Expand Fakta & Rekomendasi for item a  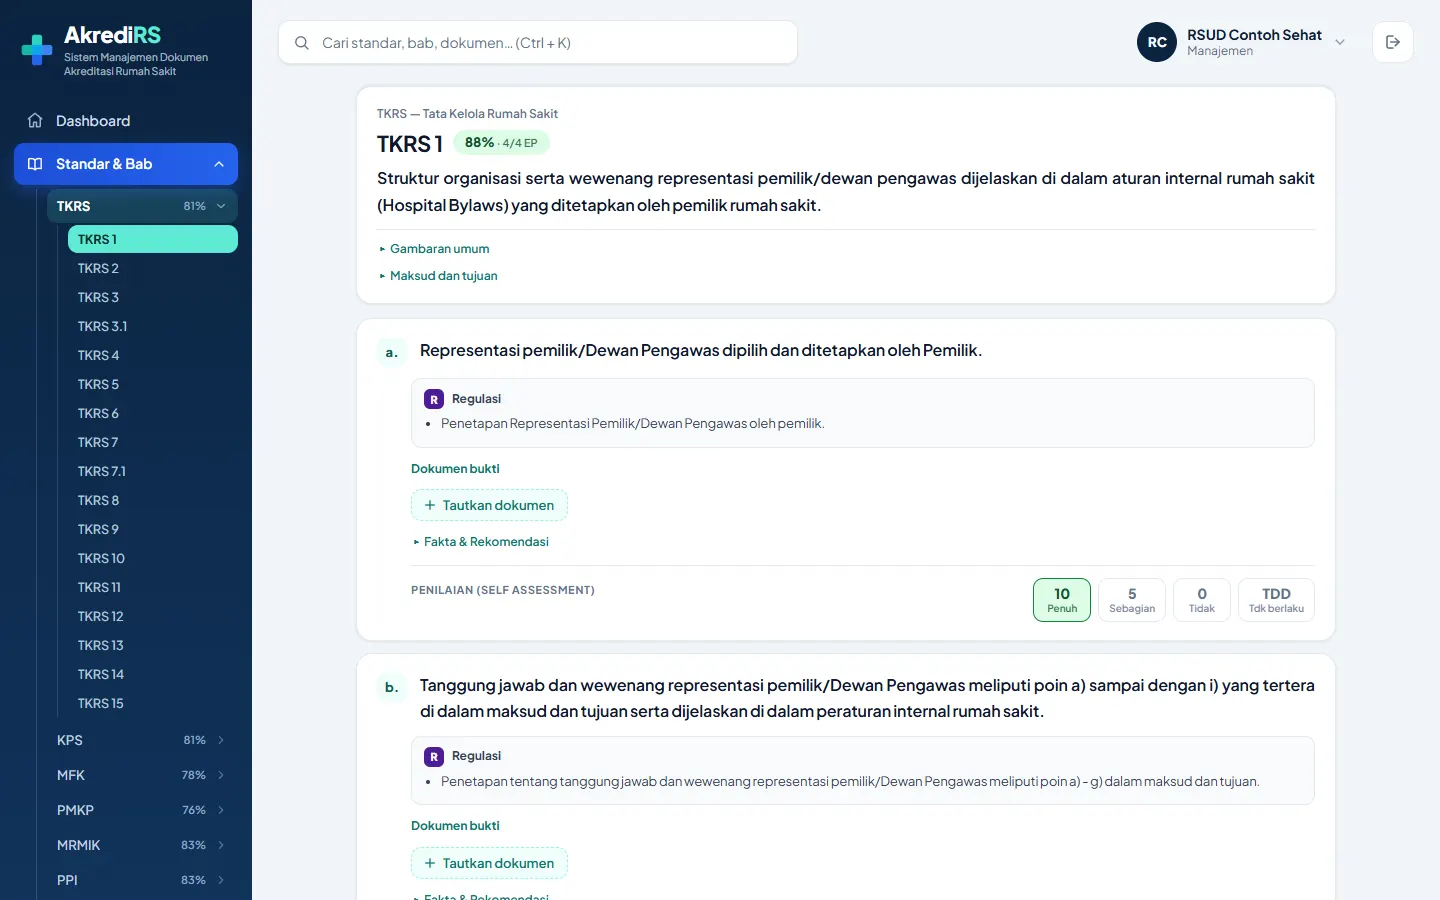point(481,542)
